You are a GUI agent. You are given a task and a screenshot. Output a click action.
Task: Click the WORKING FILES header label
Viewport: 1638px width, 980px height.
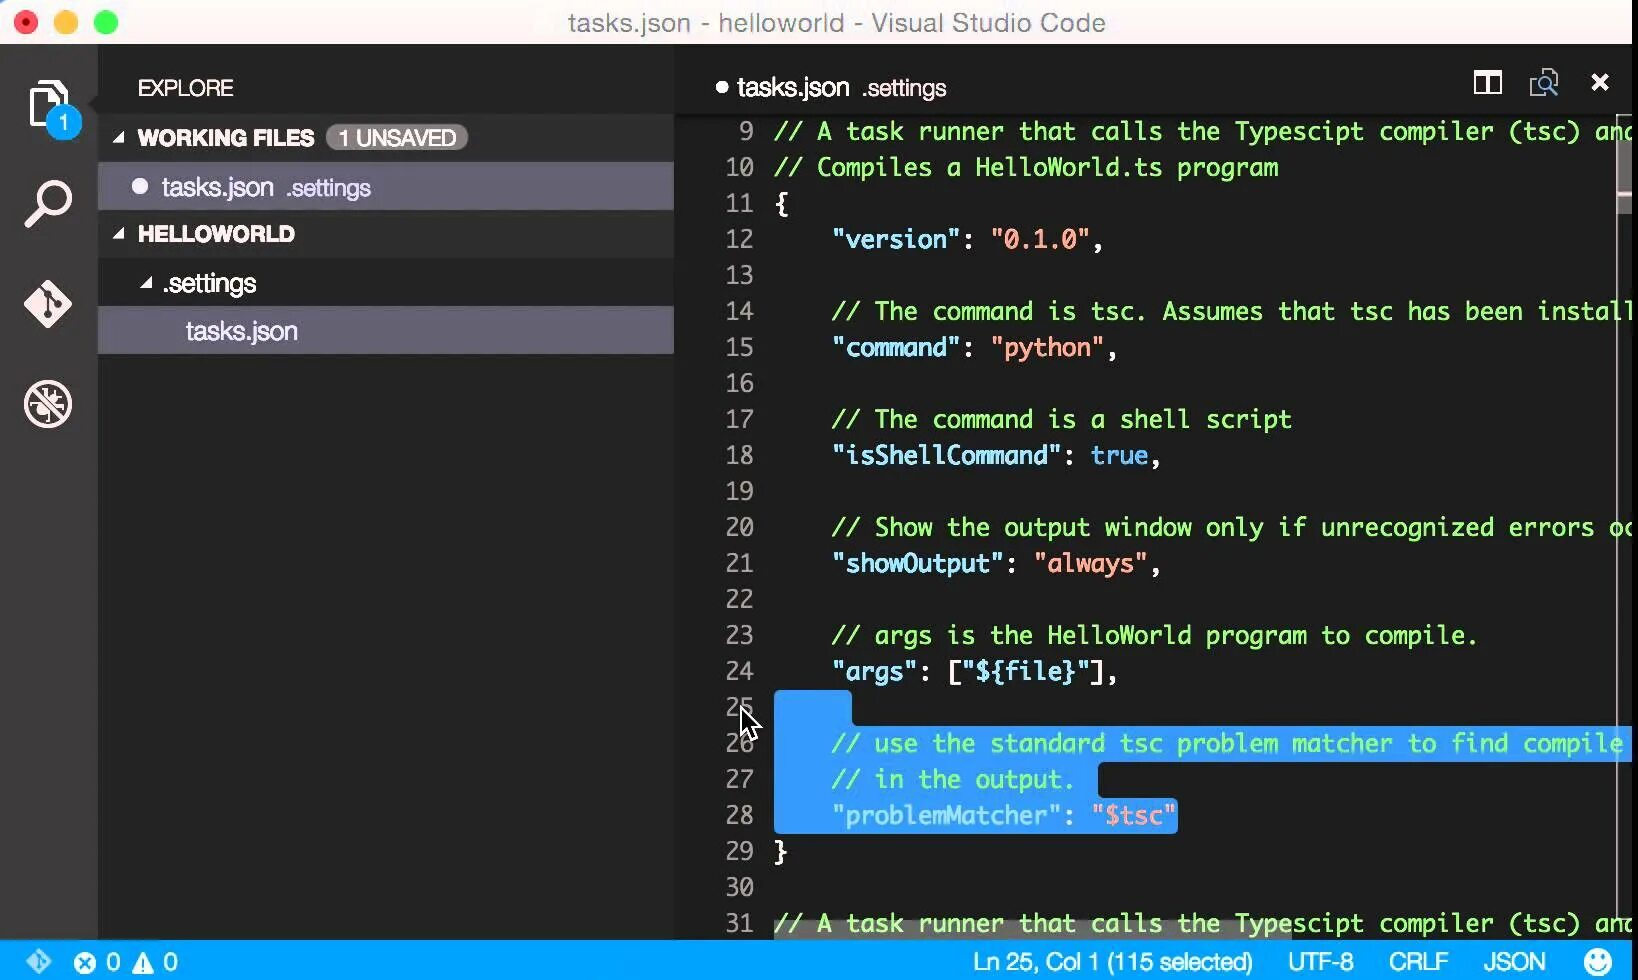(226, 138)
